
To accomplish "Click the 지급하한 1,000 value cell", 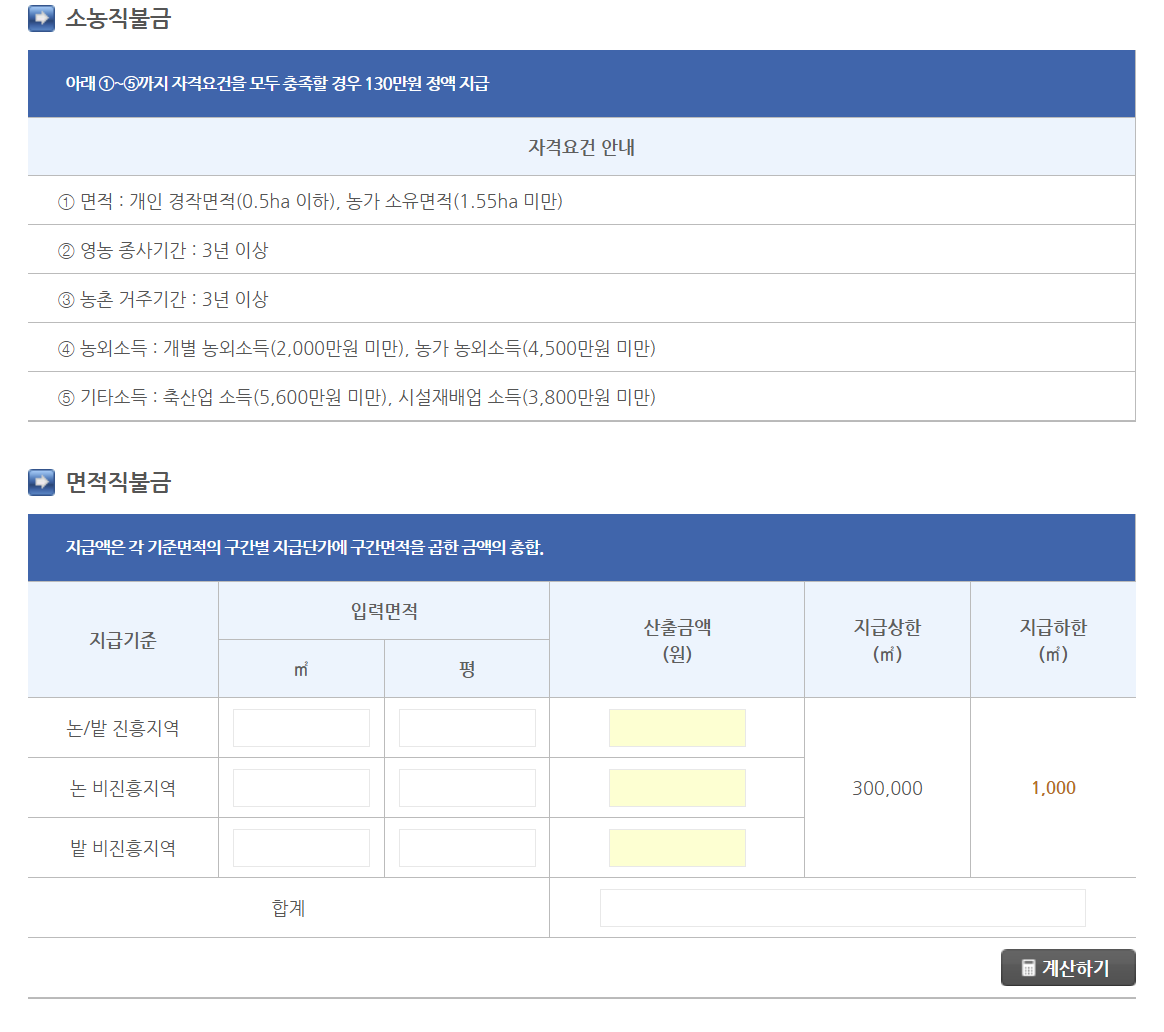I will (x=1052, y=787).
